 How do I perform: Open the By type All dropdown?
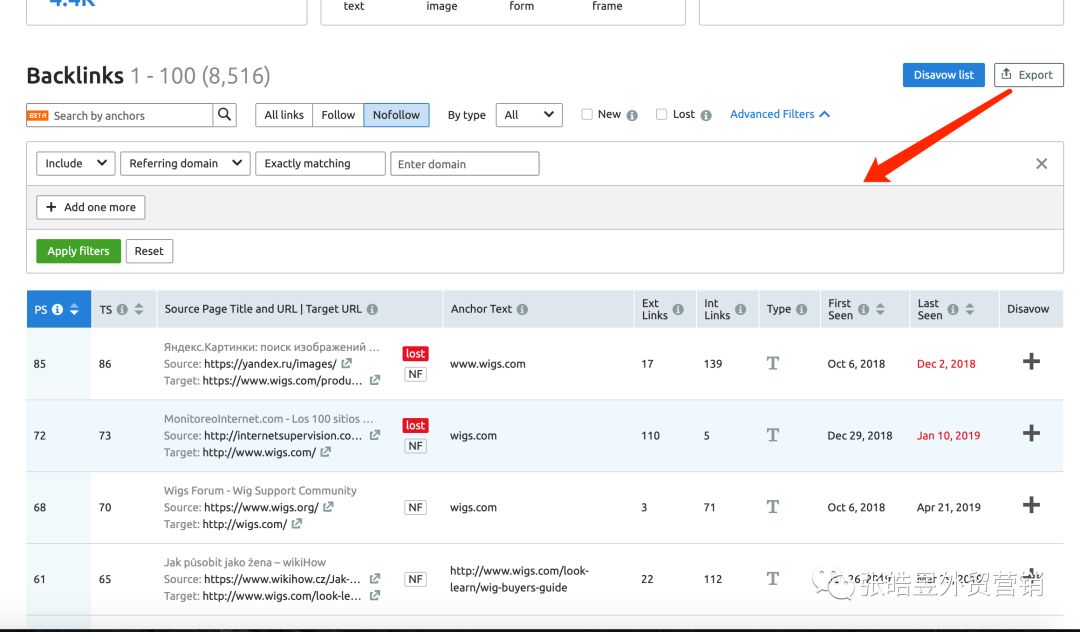[x=529, y=115]
